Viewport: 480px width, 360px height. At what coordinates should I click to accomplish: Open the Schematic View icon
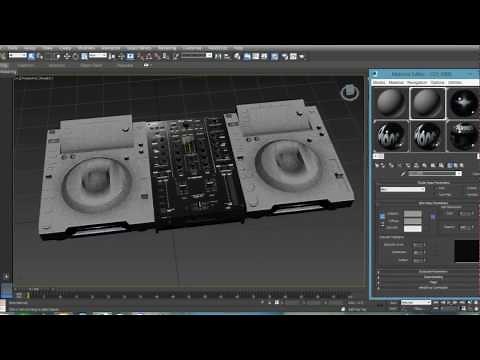coord(264,56)
